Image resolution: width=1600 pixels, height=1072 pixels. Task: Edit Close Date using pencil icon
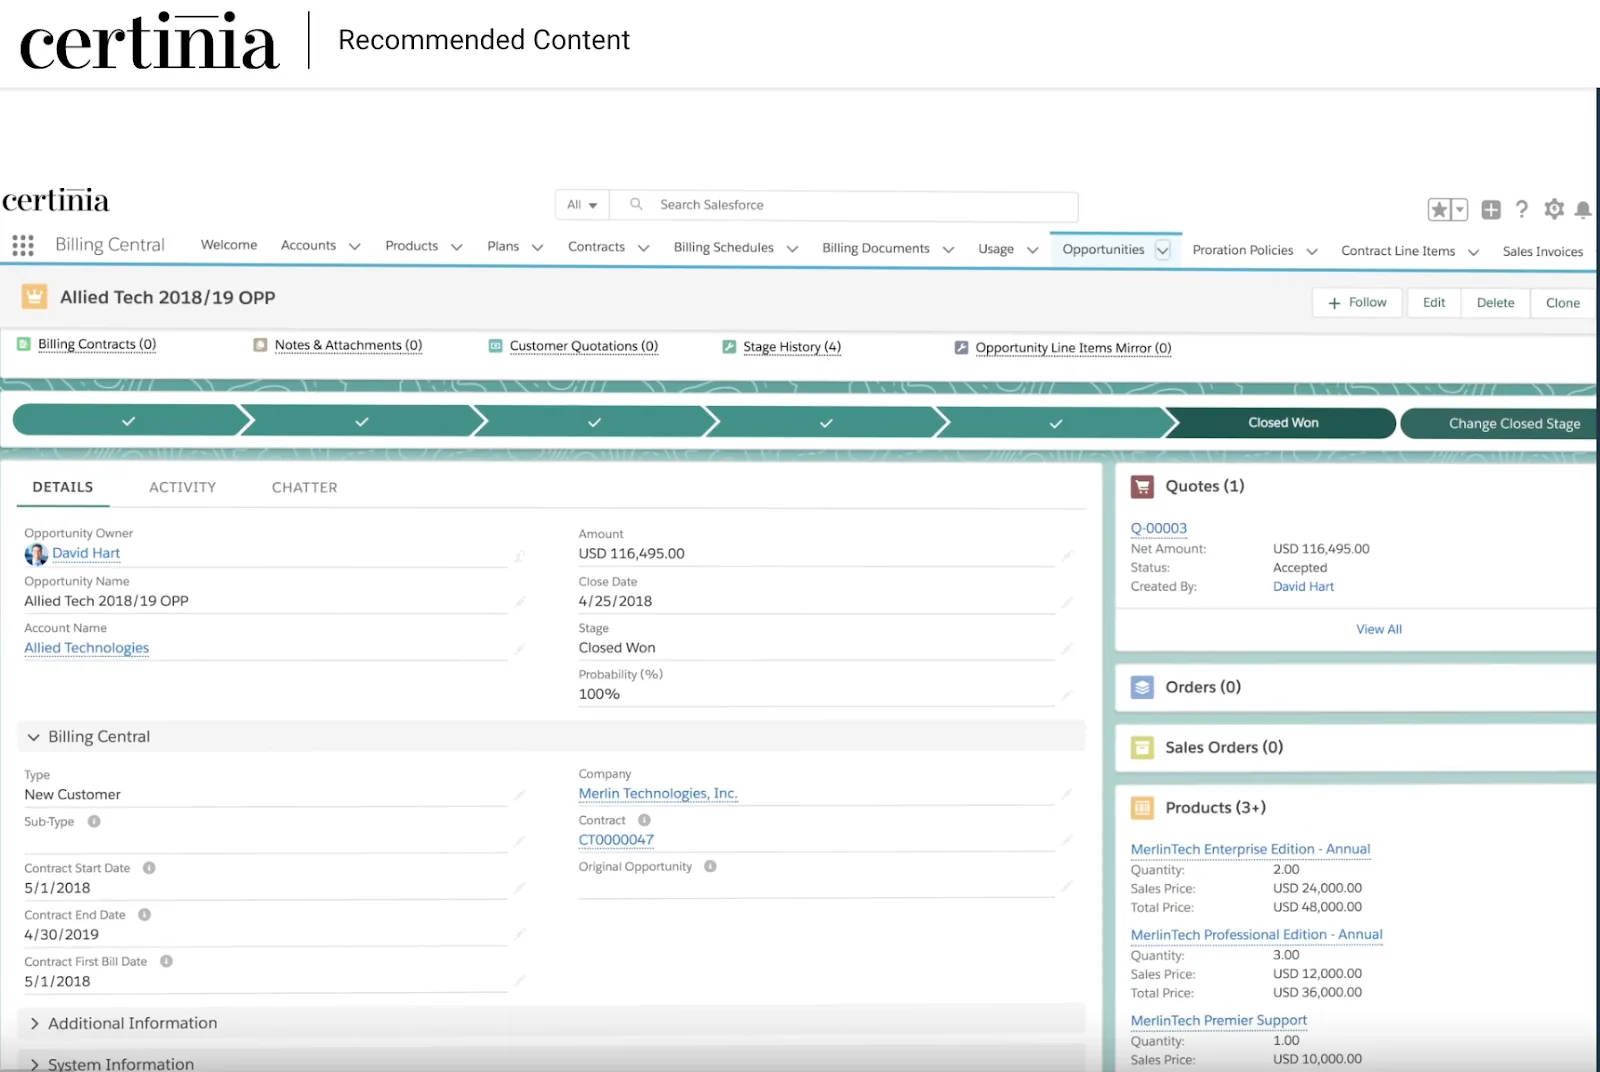(x=1067, y=602)
